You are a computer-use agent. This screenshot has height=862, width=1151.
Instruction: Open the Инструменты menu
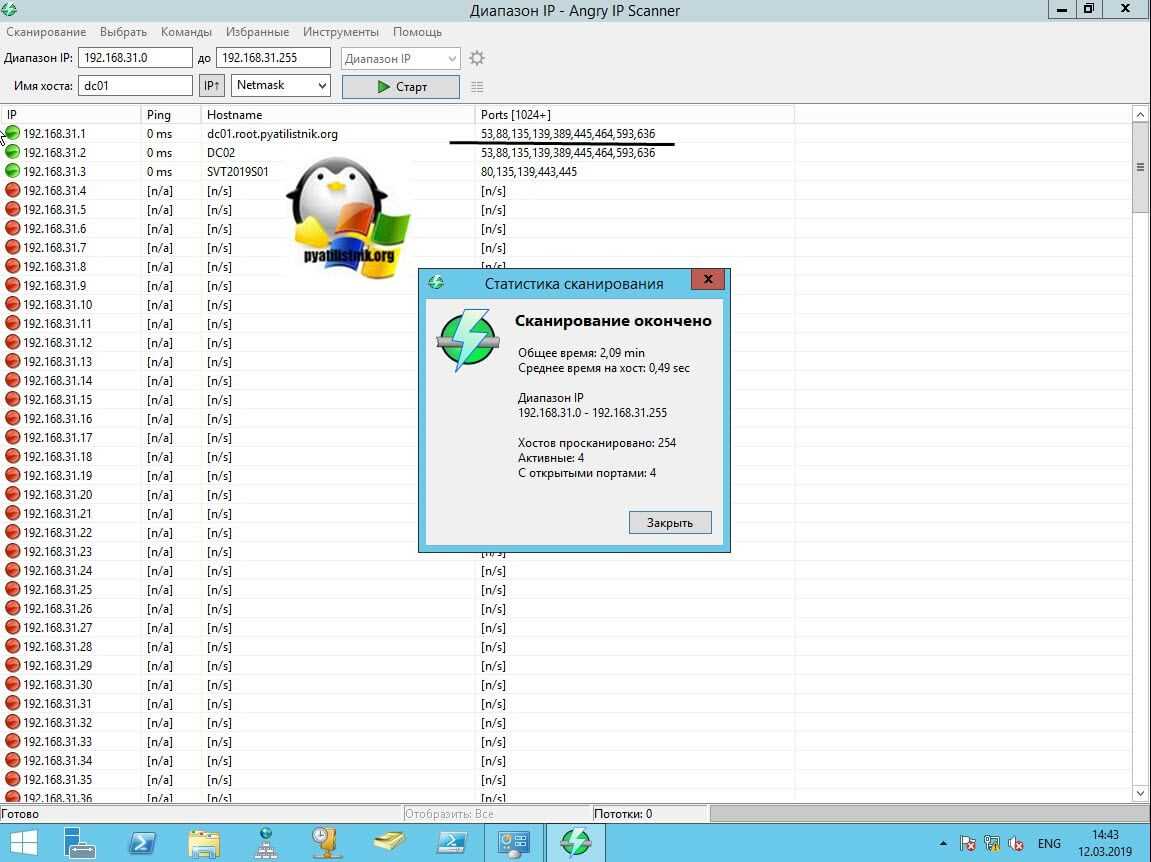(x=341, y=32)
